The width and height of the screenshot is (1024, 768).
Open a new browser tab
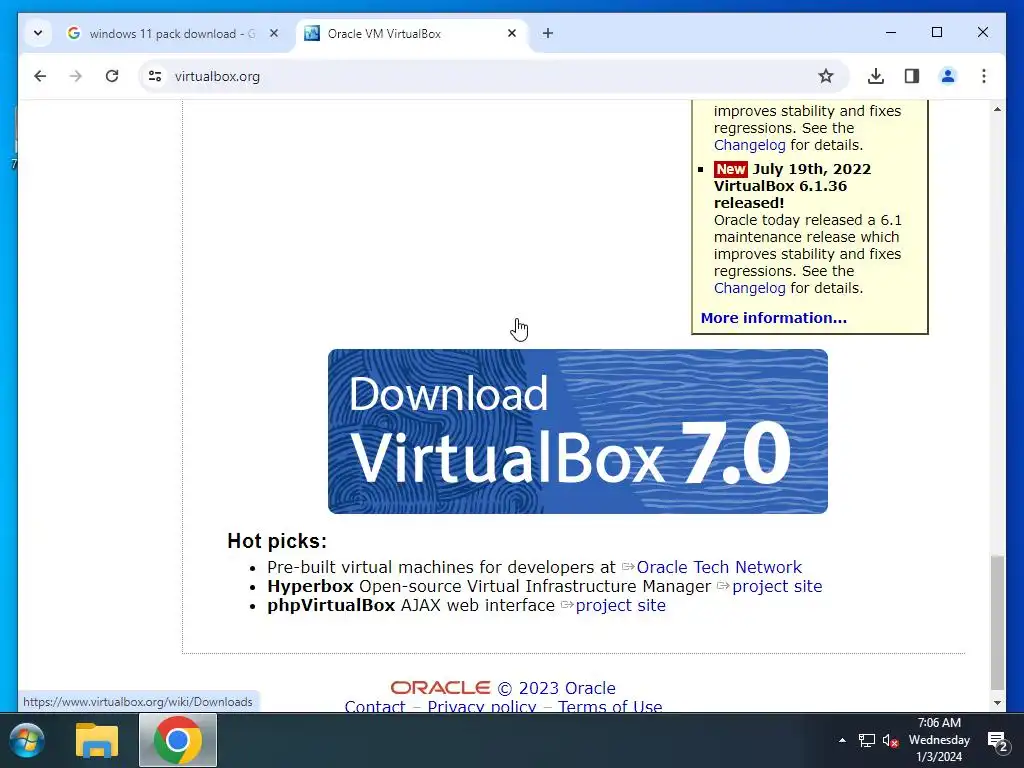[548, 33]
